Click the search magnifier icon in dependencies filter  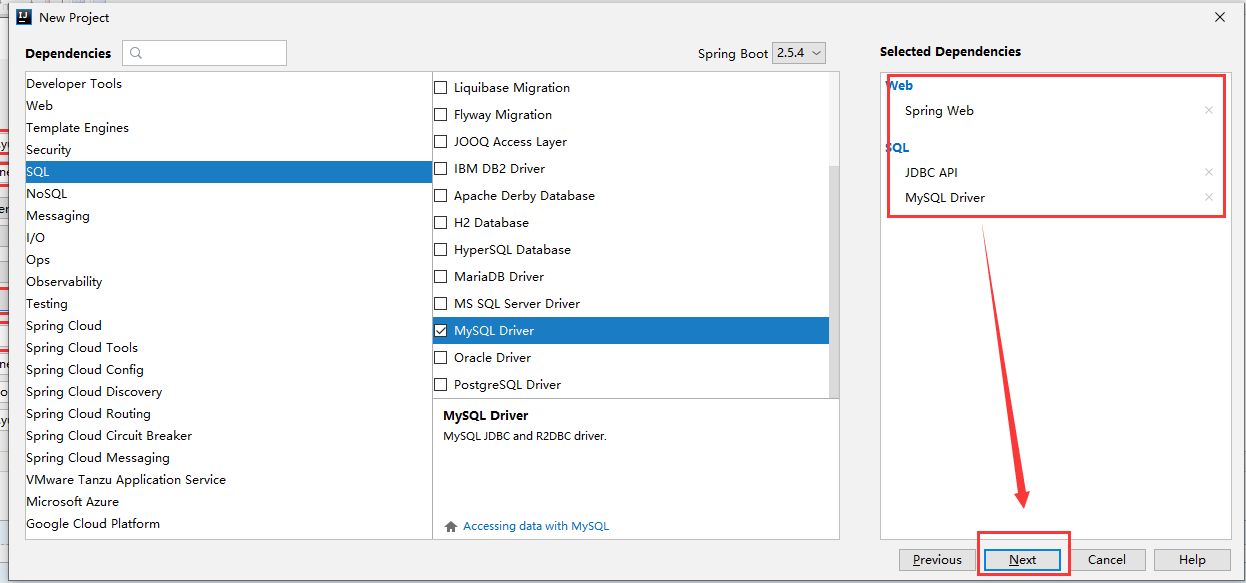coord(137,53)
